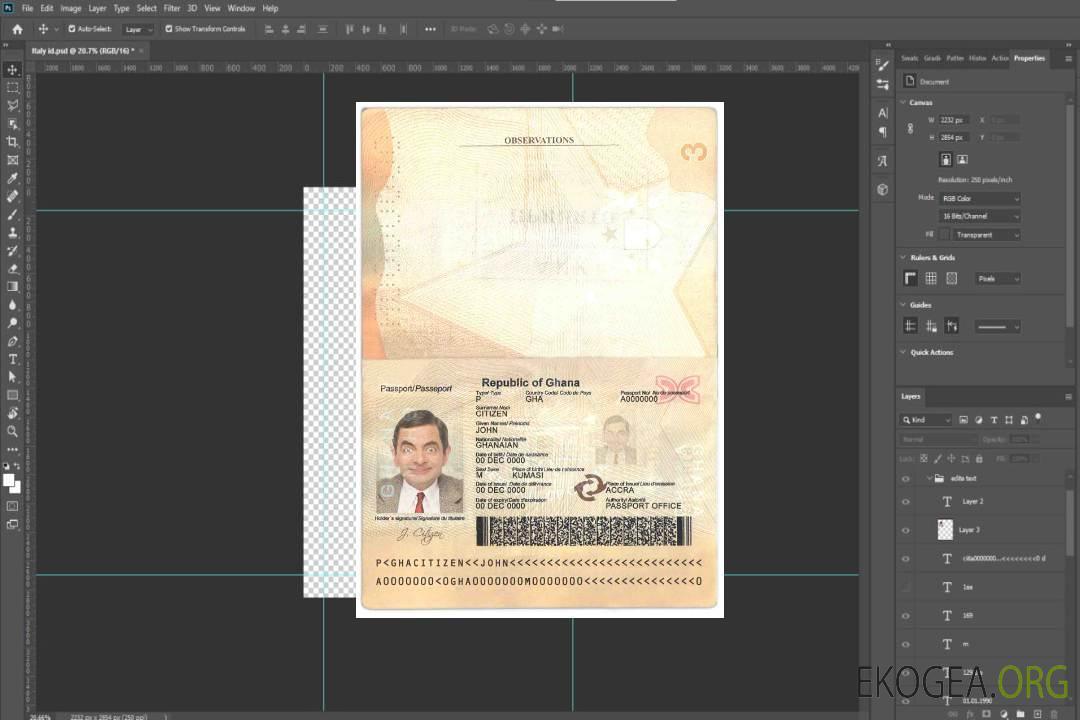
Task: Select the Healing Brush tool
Action: coord(12,196)
